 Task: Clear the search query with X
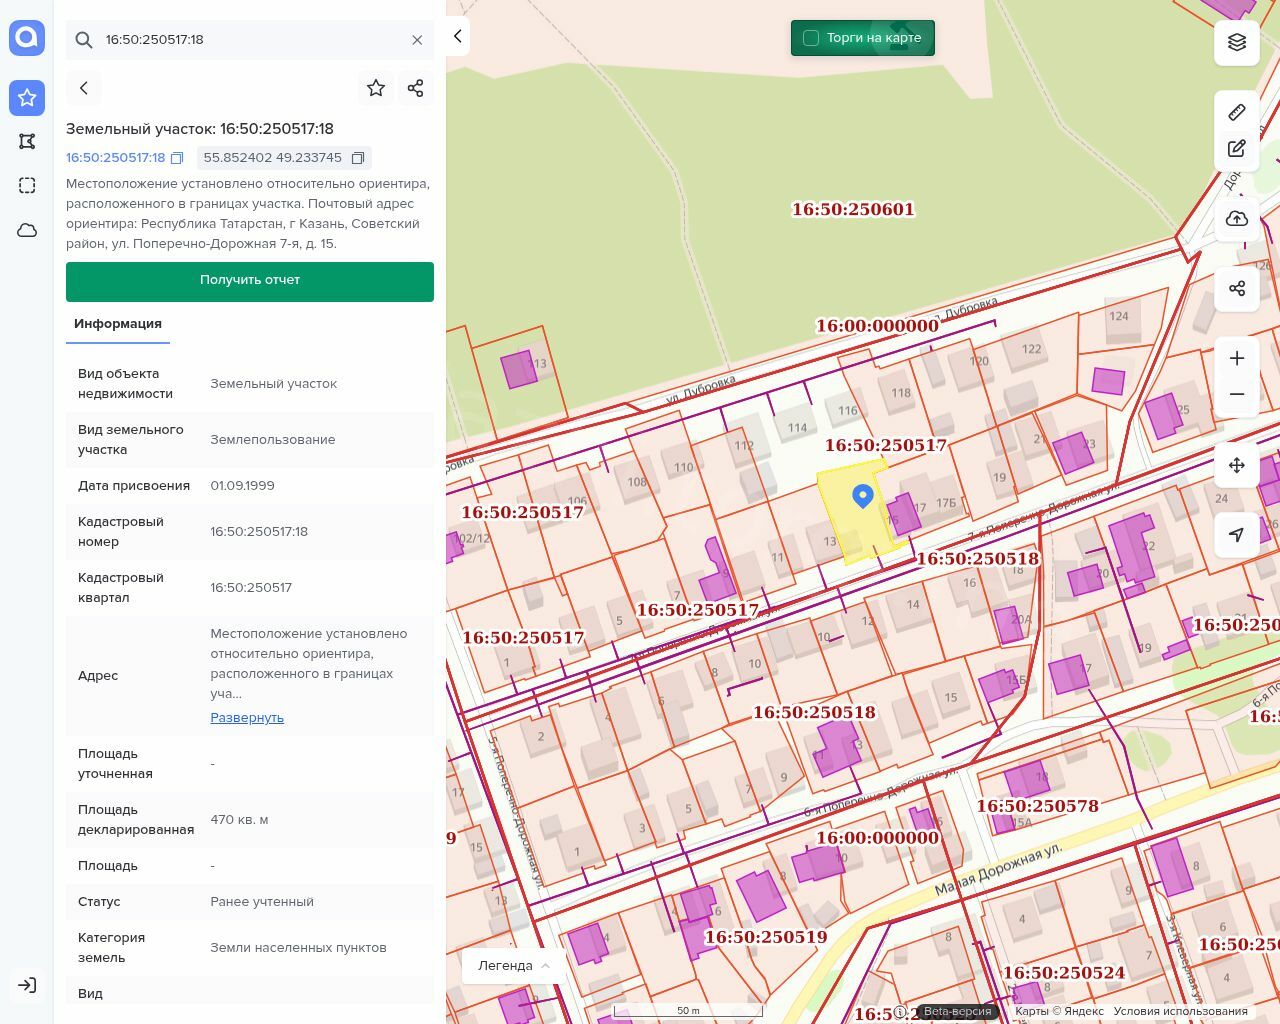point(417,40)
